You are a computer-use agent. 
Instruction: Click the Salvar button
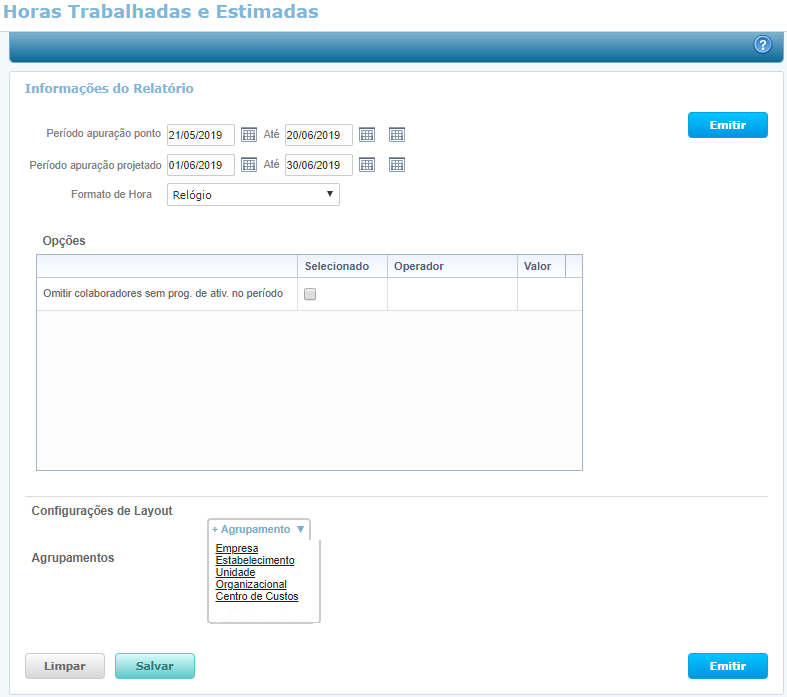[x=155, y=666]
